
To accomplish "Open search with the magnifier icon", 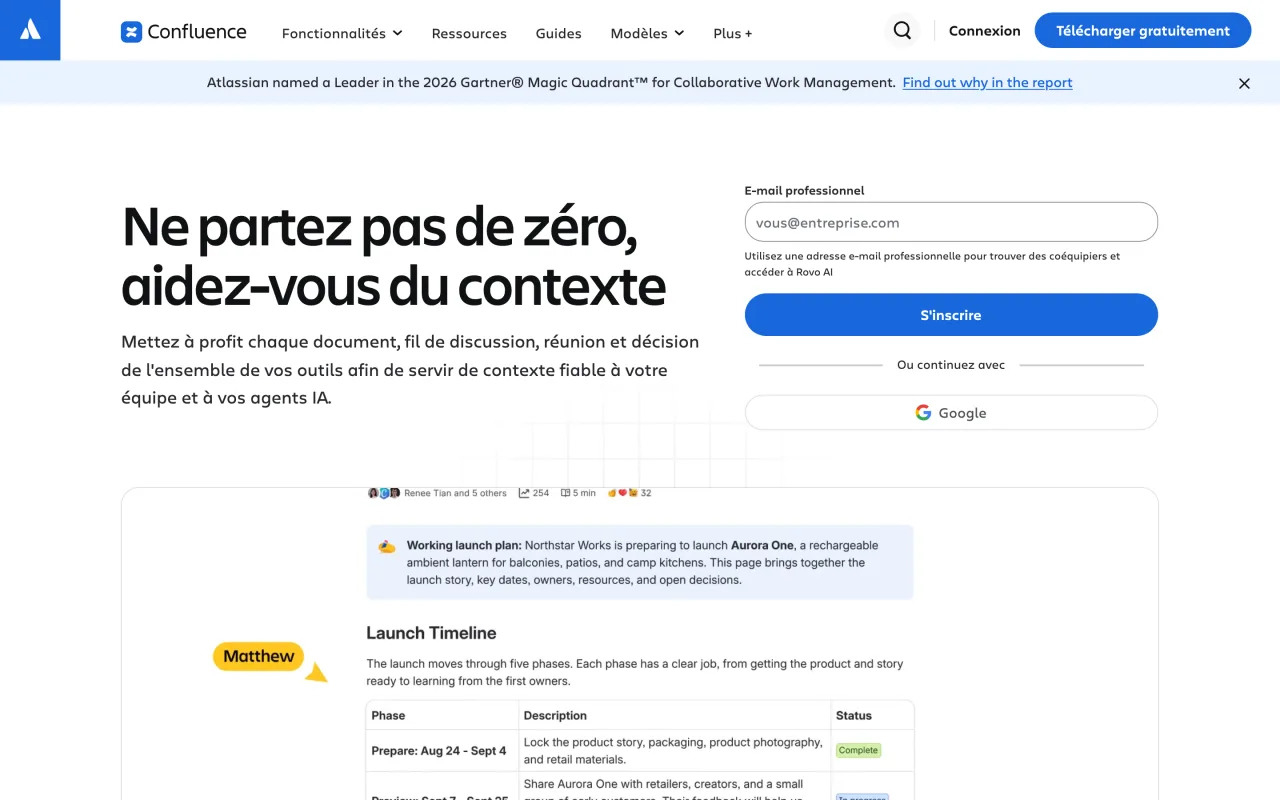I will point(902,31).
